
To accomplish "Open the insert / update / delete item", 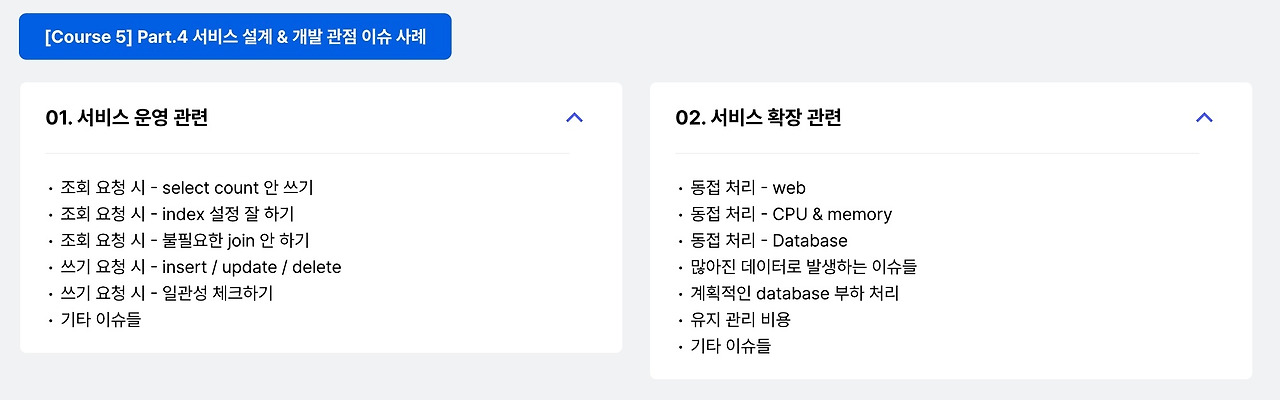I will [201, 267].
